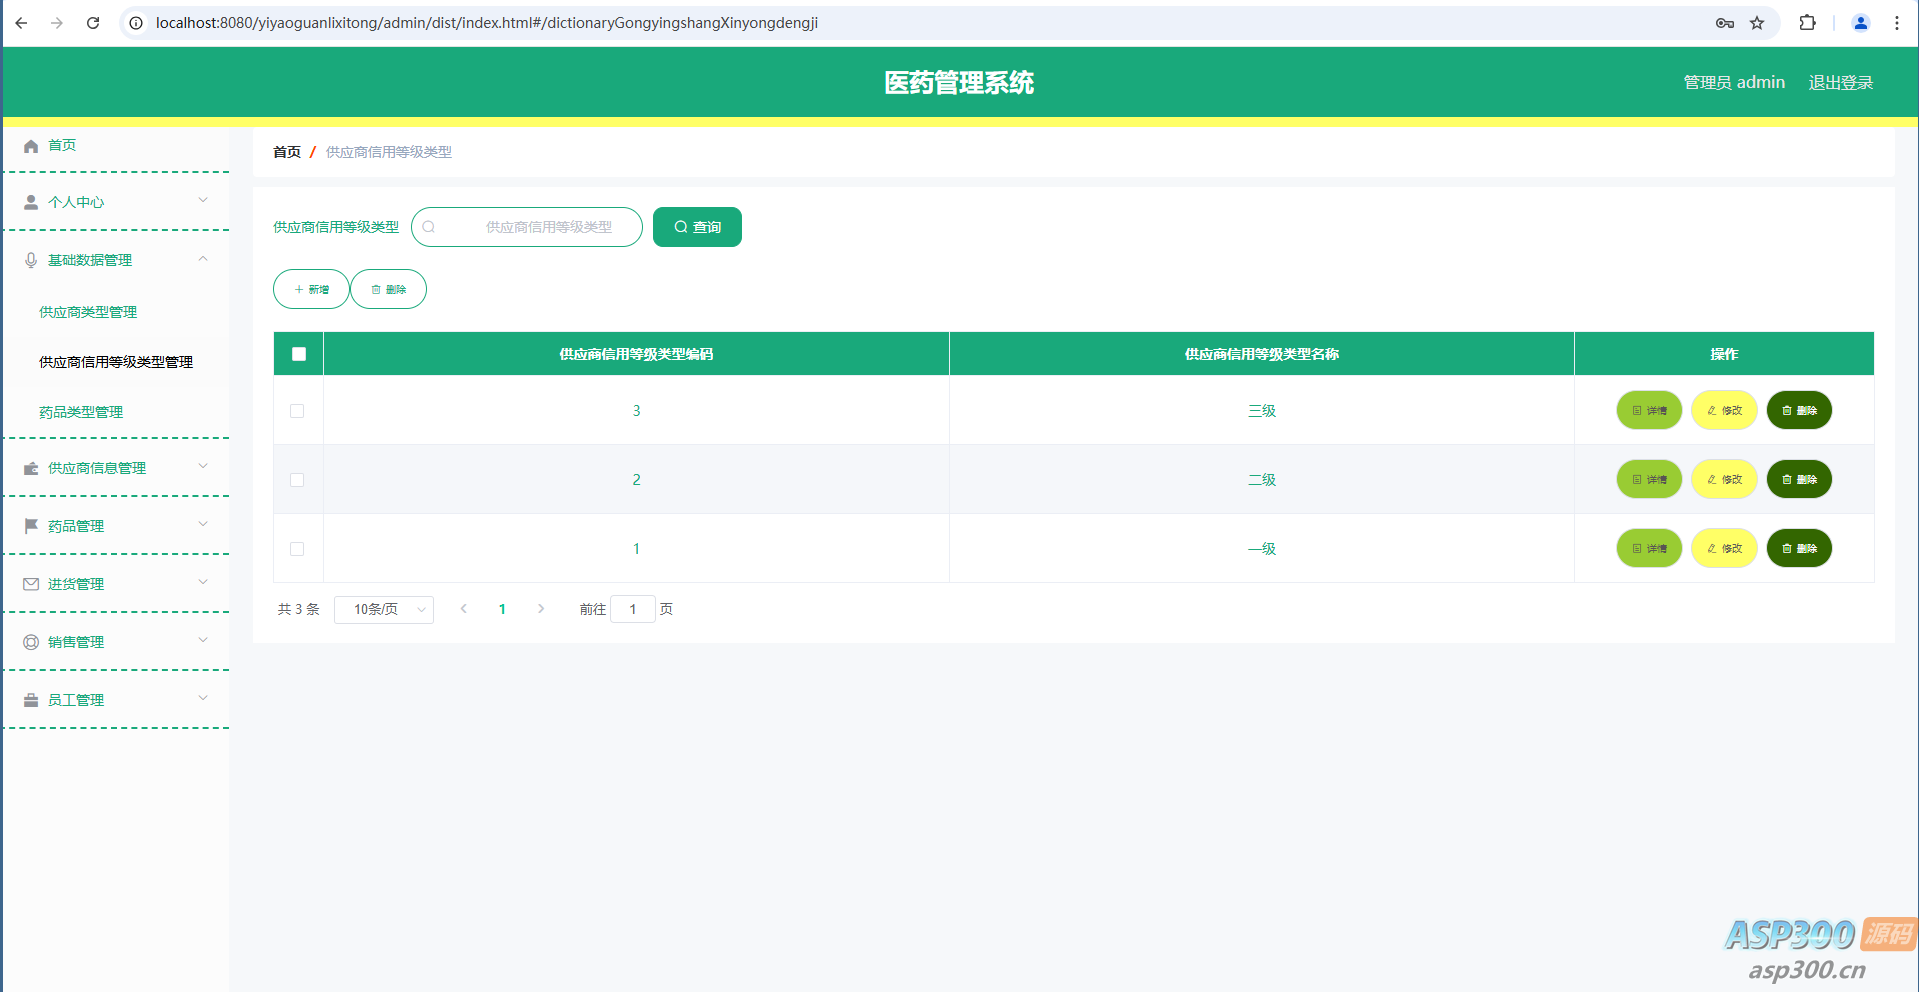Click the 查询 search button
Screen dimensions: 1919x992
697,227
